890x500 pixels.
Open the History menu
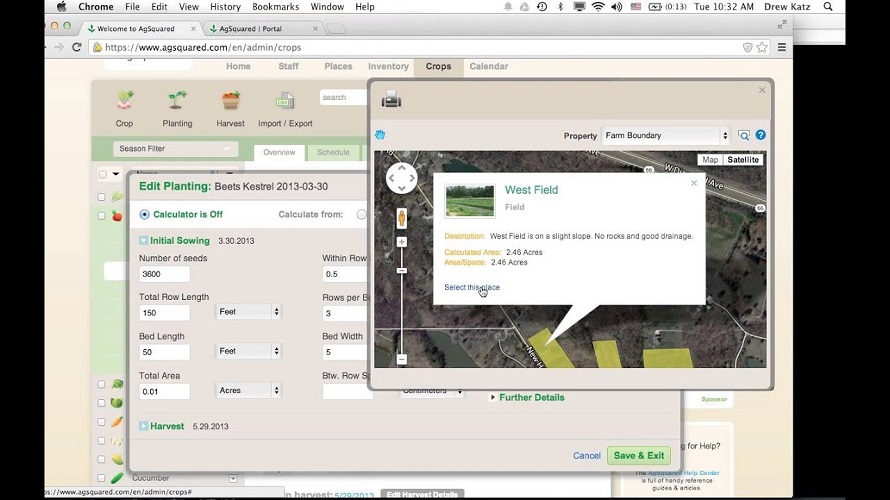pyautogui.click(x=225, y=7)
